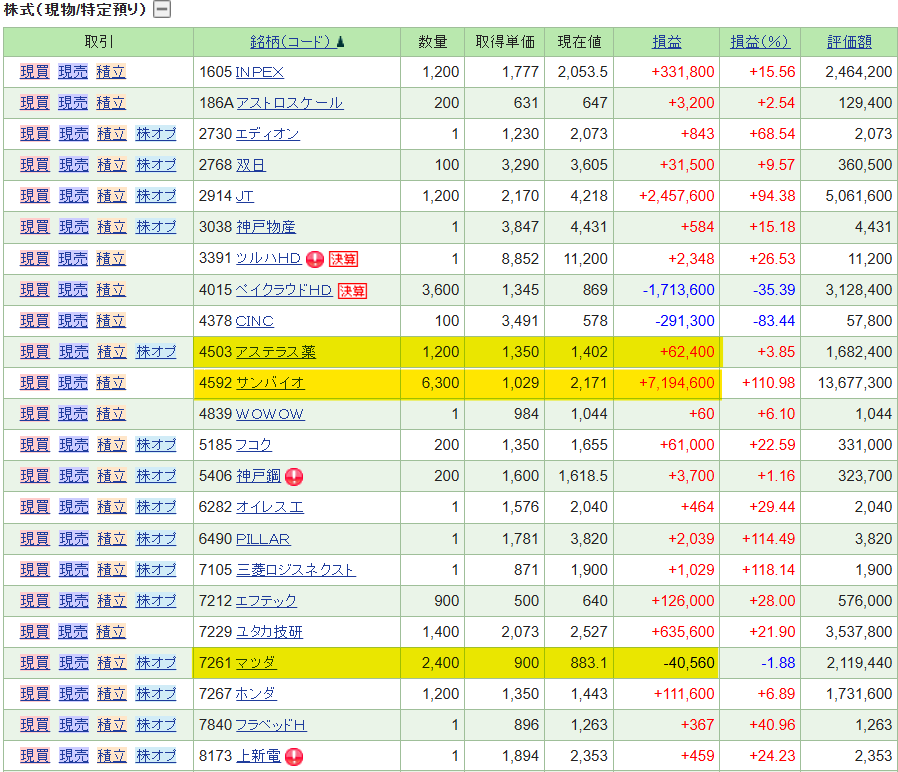Screen dimensions: 898x772
Task: Open the PILLAR stock link
Action: tap(263, 539)
